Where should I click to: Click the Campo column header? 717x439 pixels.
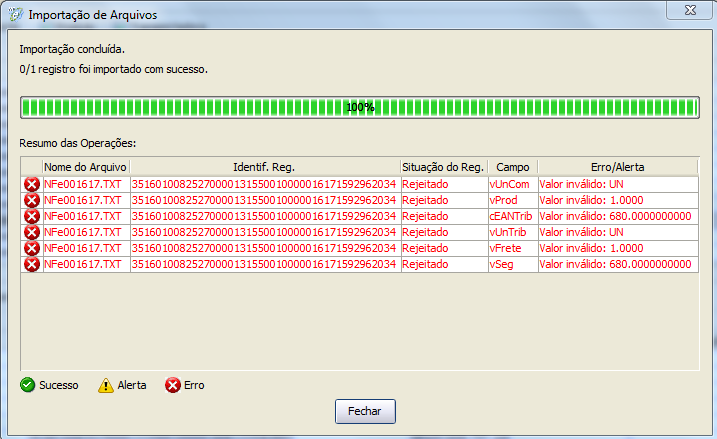[513, 167]
